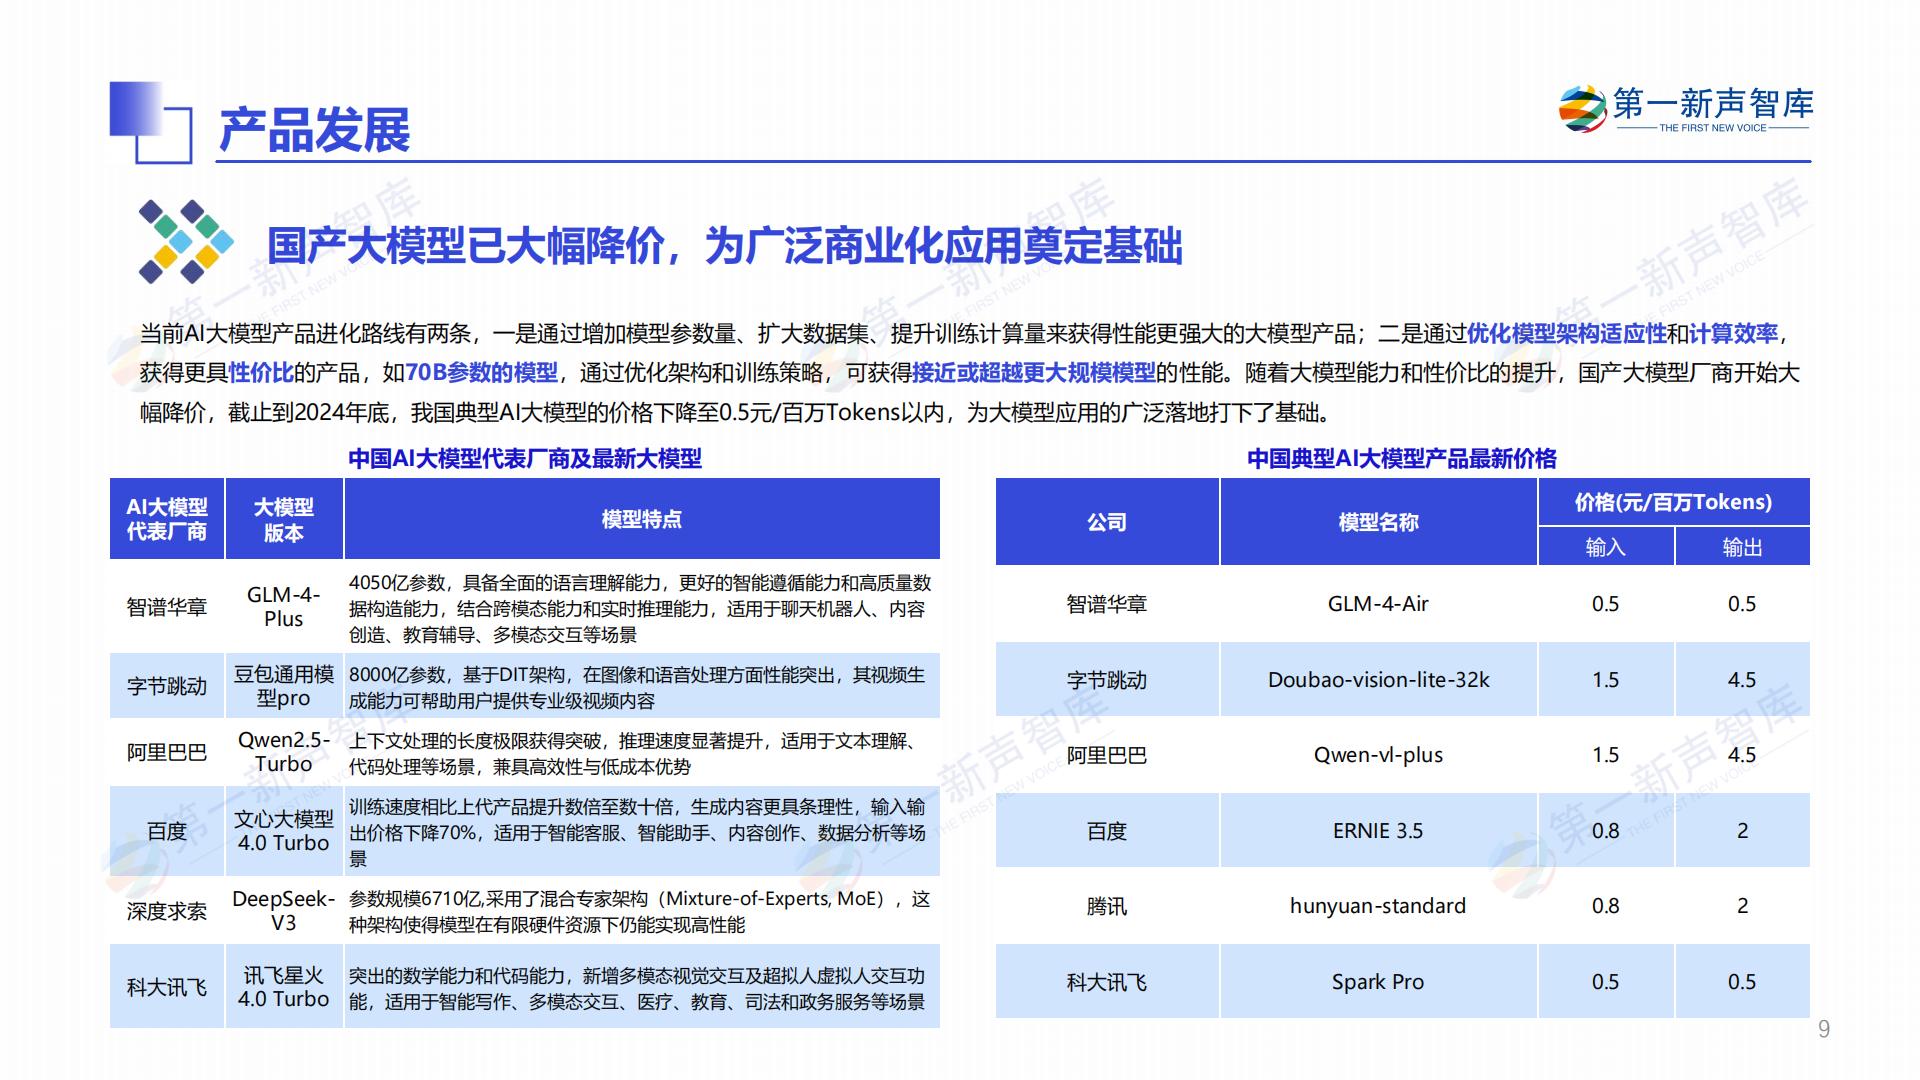Select DeepSeek-V3 cell
Viewport: 1920px width, 1080px height.
(x=284, y=910)
